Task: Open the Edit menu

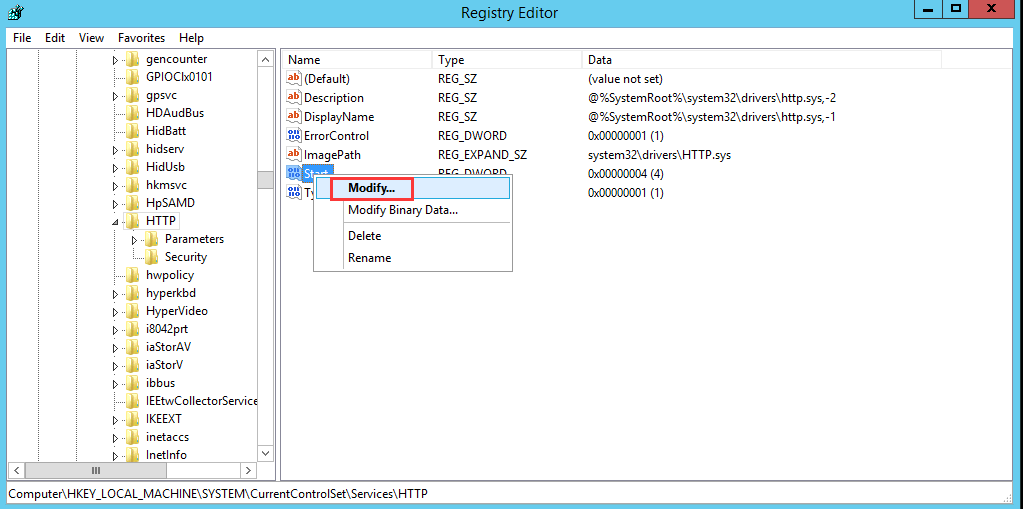Action: click(x=55, y=38)
